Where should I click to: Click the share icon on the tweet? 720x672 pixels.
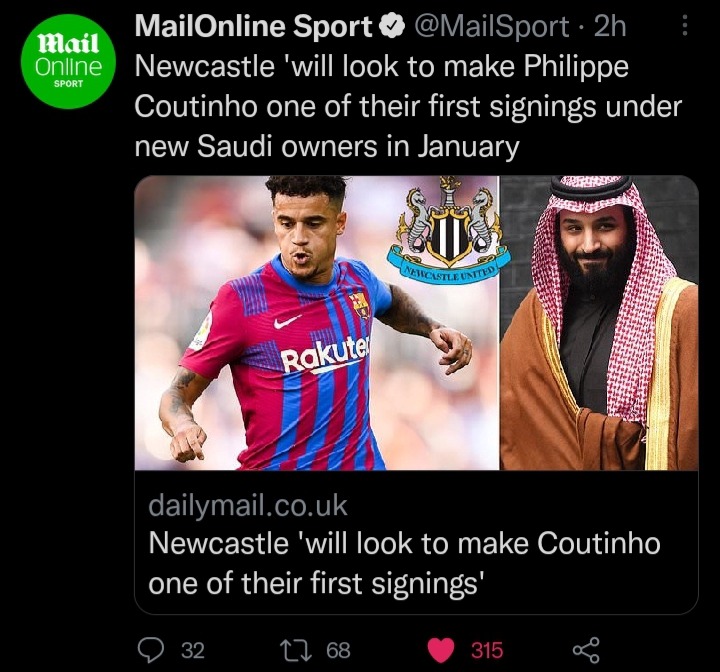click(x=586, y=650)
